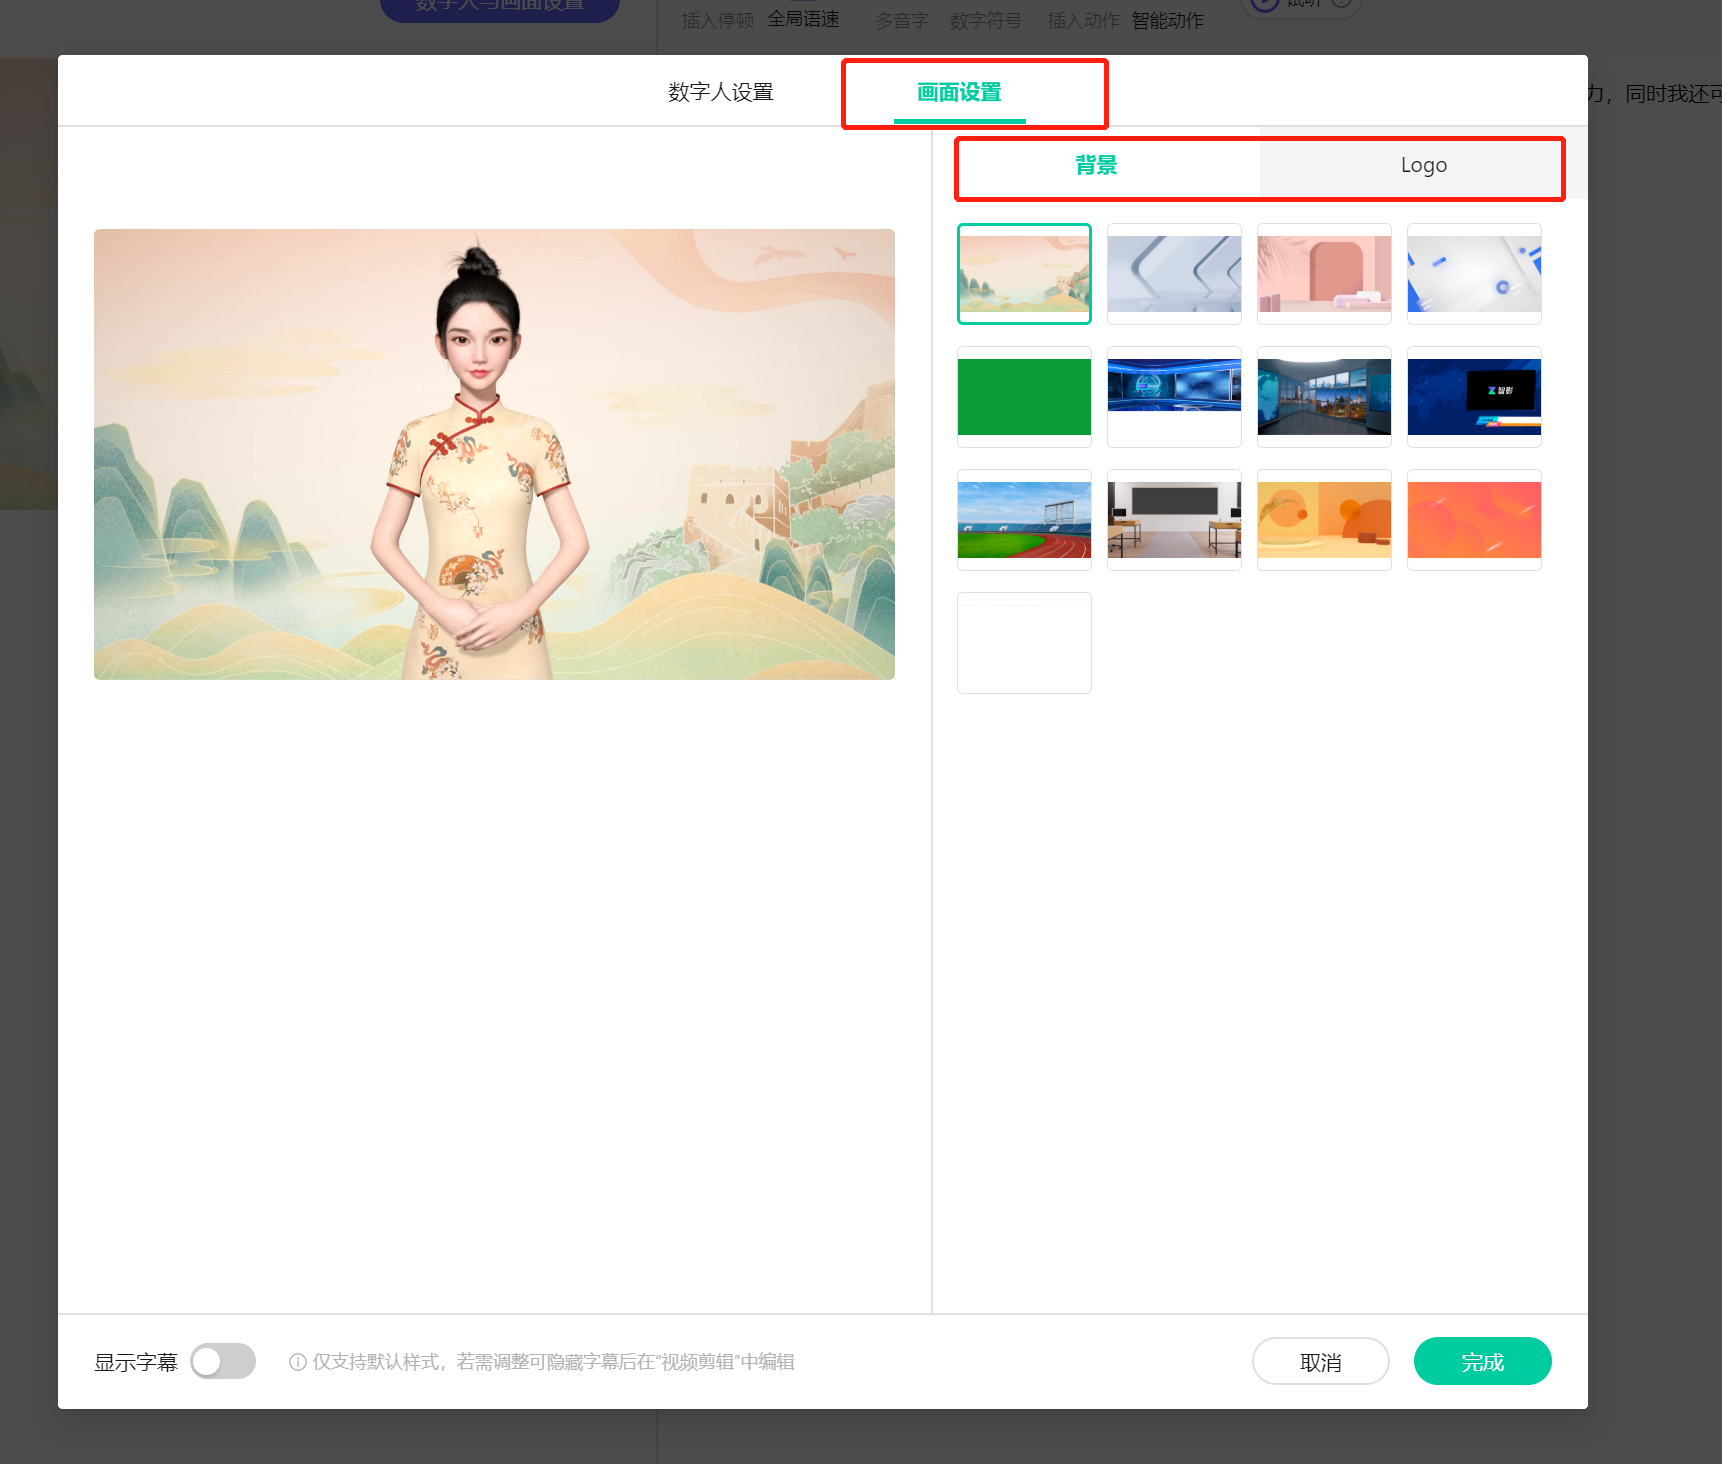Switch to the 数字人设置 tab
Image resolution: width=1722 pixels, height=1464 pixels.
(x=720, y=92)
